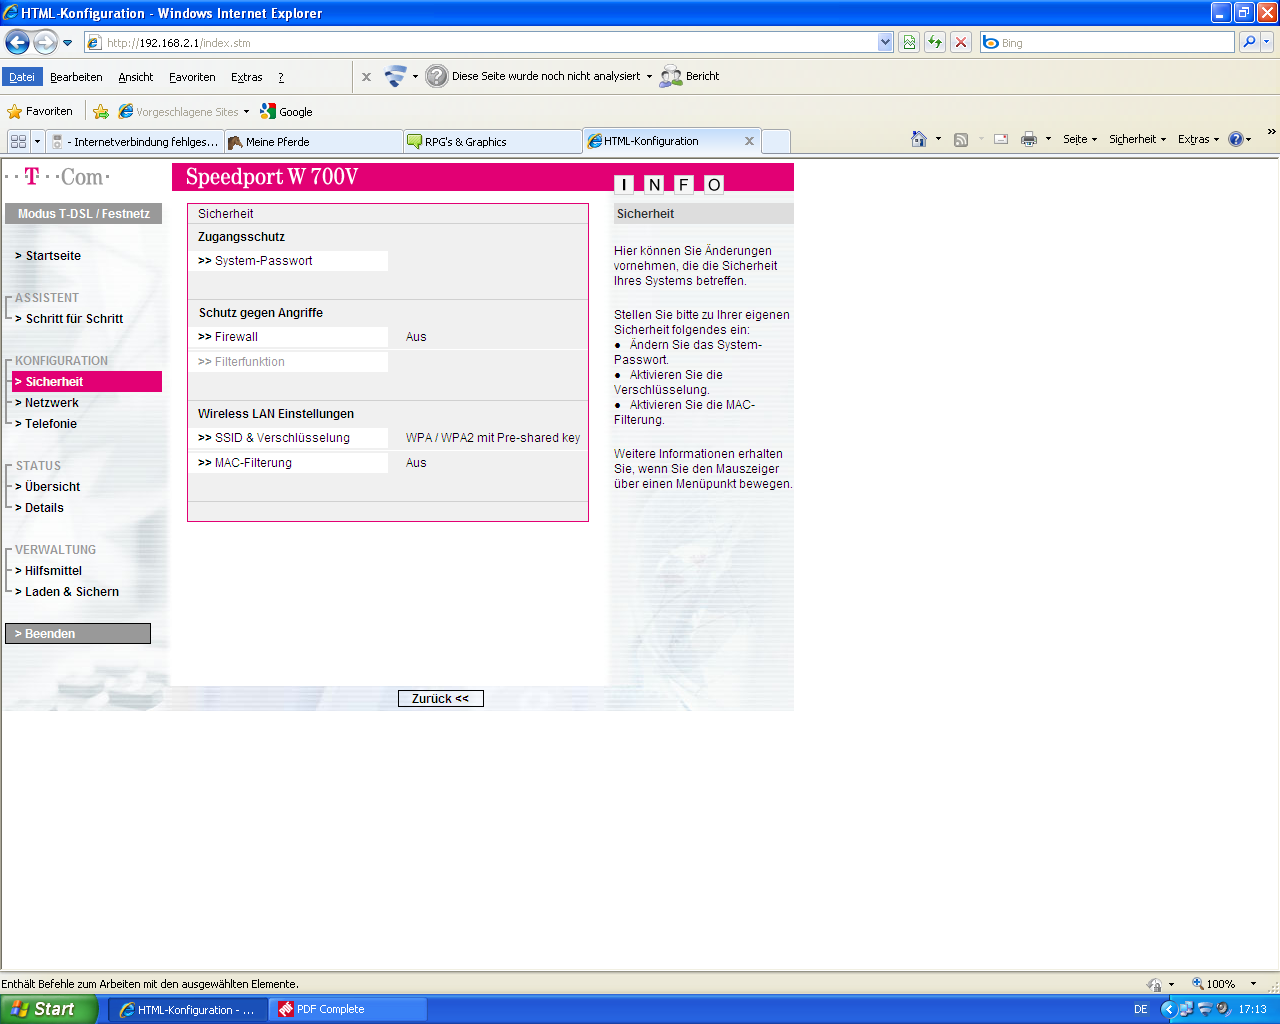Click the Zurück << button
This screenshot has height=1024, width=1280.
point(441,699)
